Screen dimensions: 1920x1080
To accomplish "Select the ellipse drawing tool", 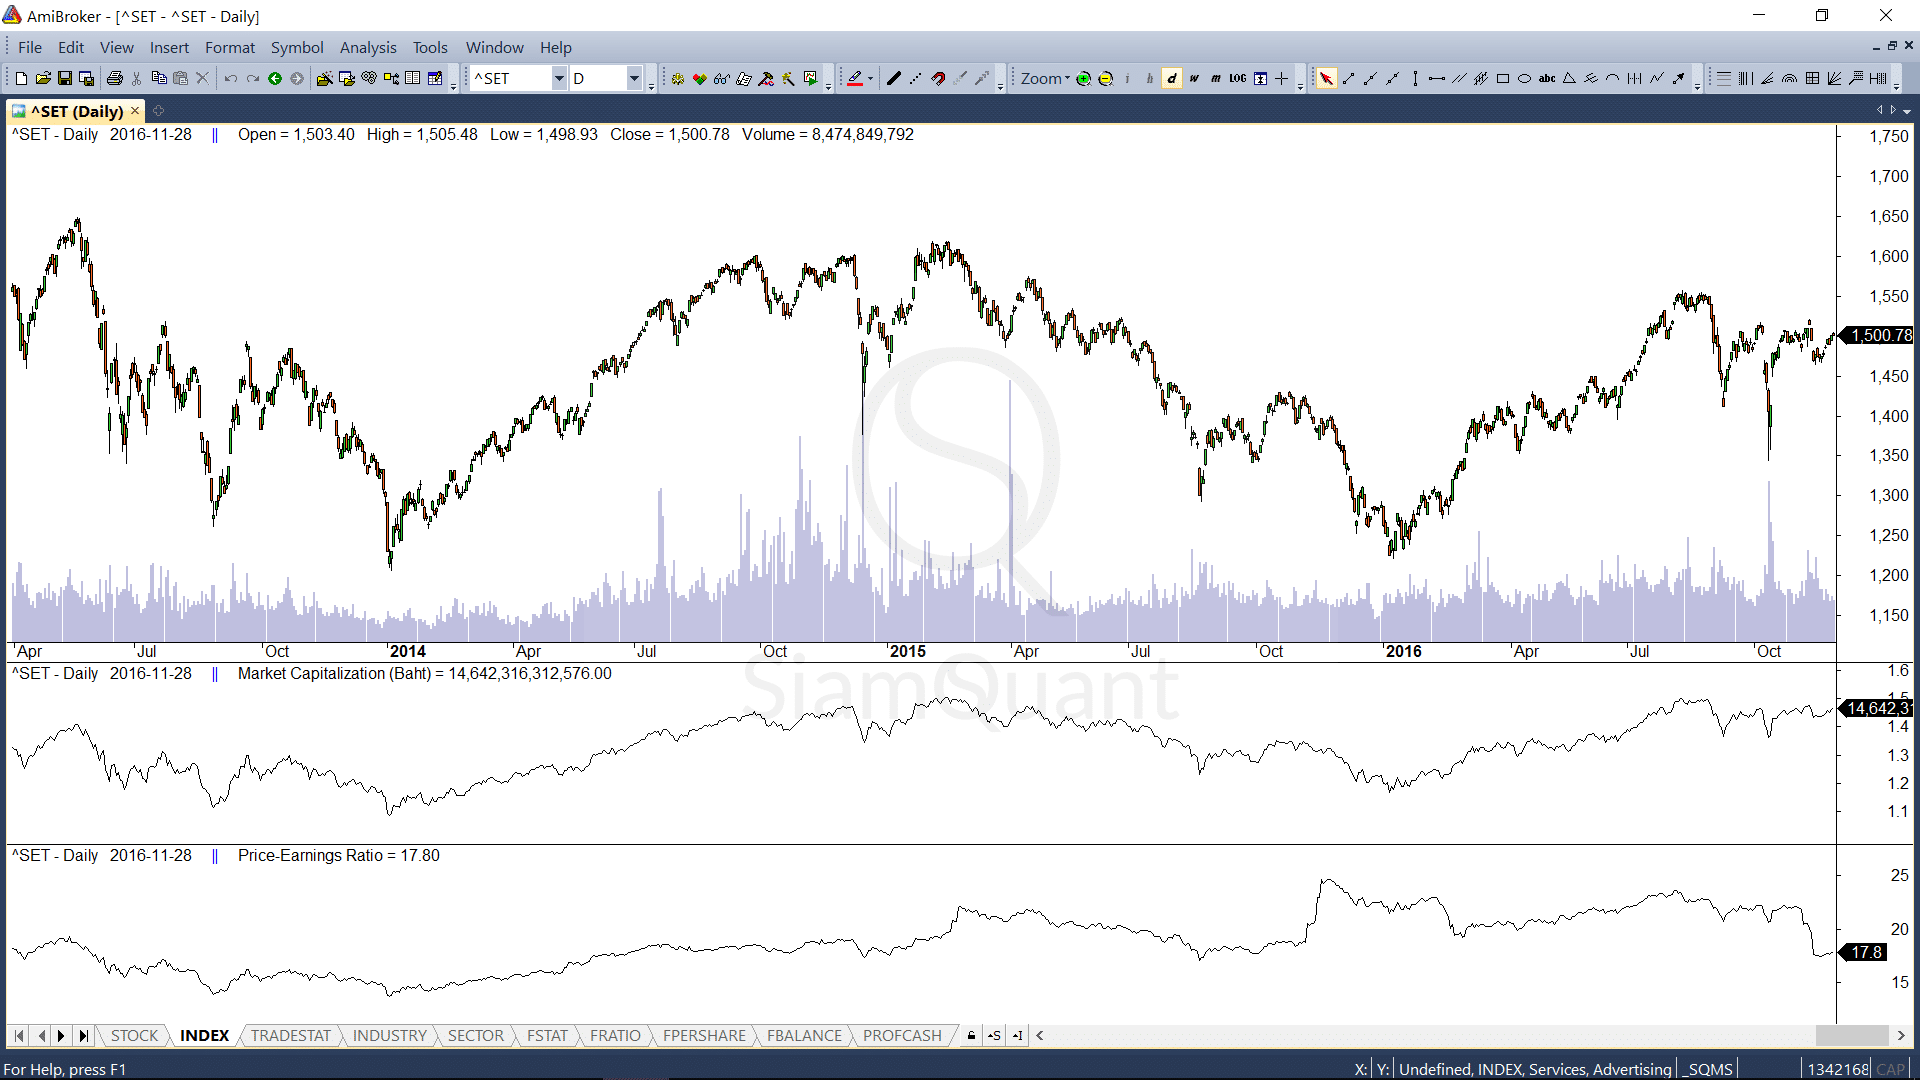I will tap(1524, 79).
